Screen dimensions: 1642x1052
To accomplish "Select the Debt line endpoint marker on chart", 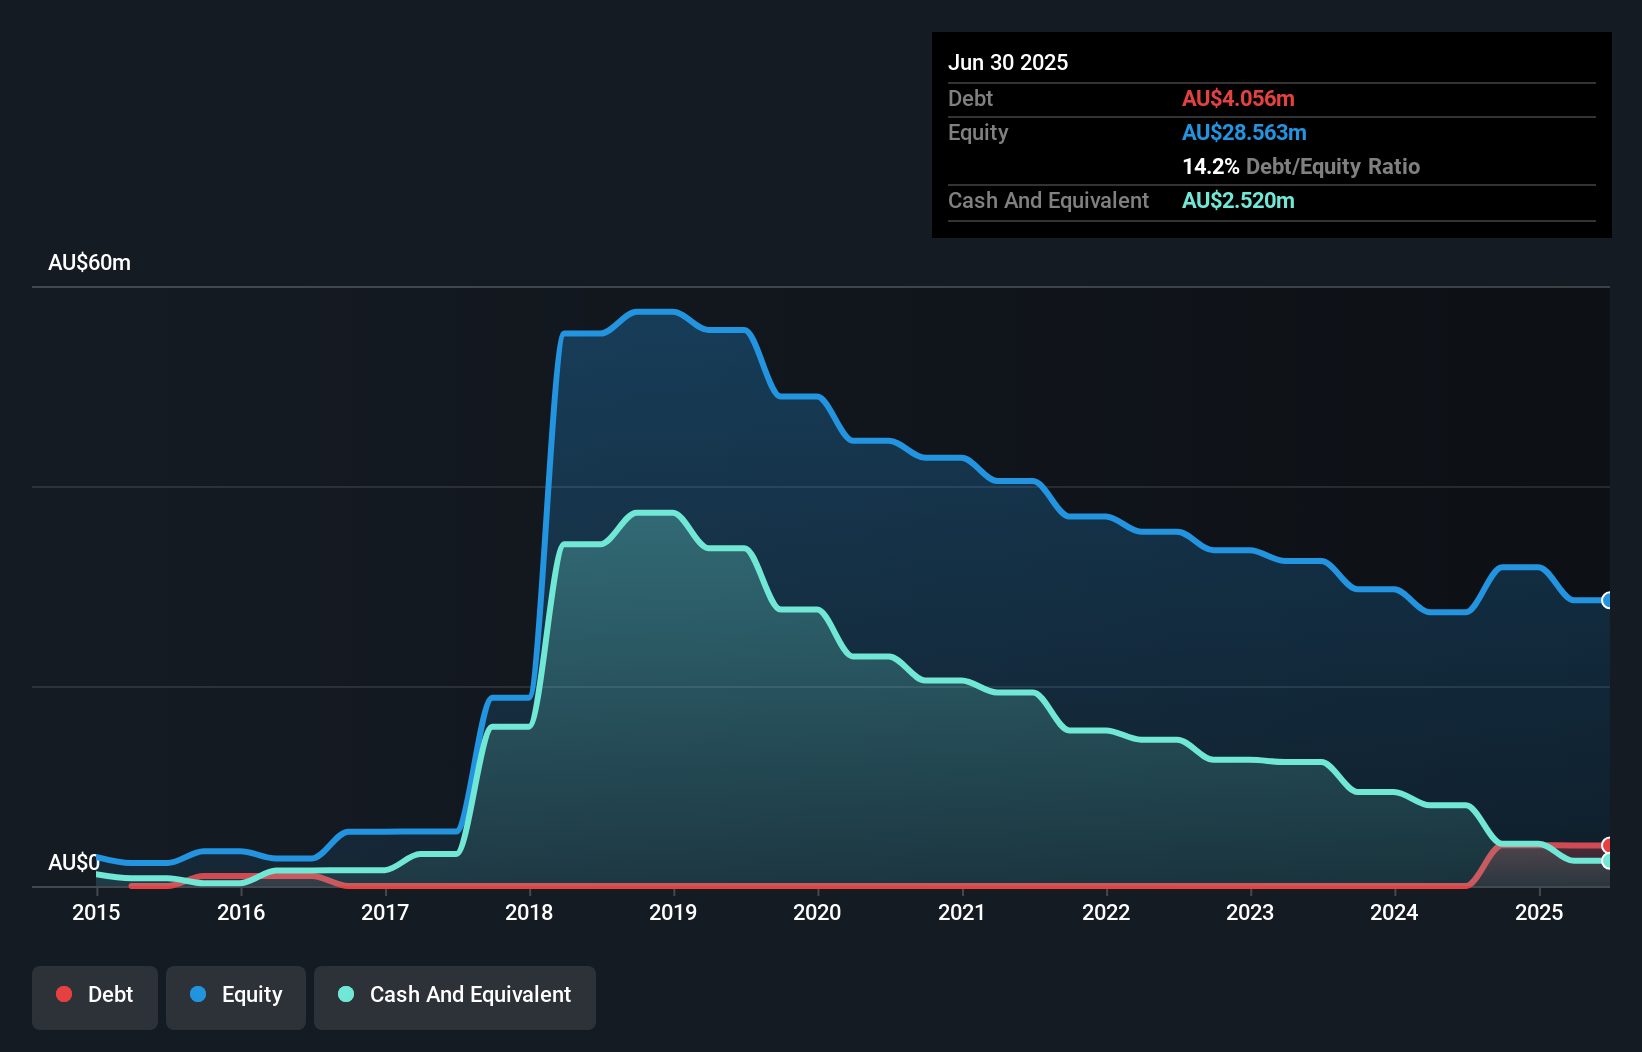I will tap(1607, 843).
